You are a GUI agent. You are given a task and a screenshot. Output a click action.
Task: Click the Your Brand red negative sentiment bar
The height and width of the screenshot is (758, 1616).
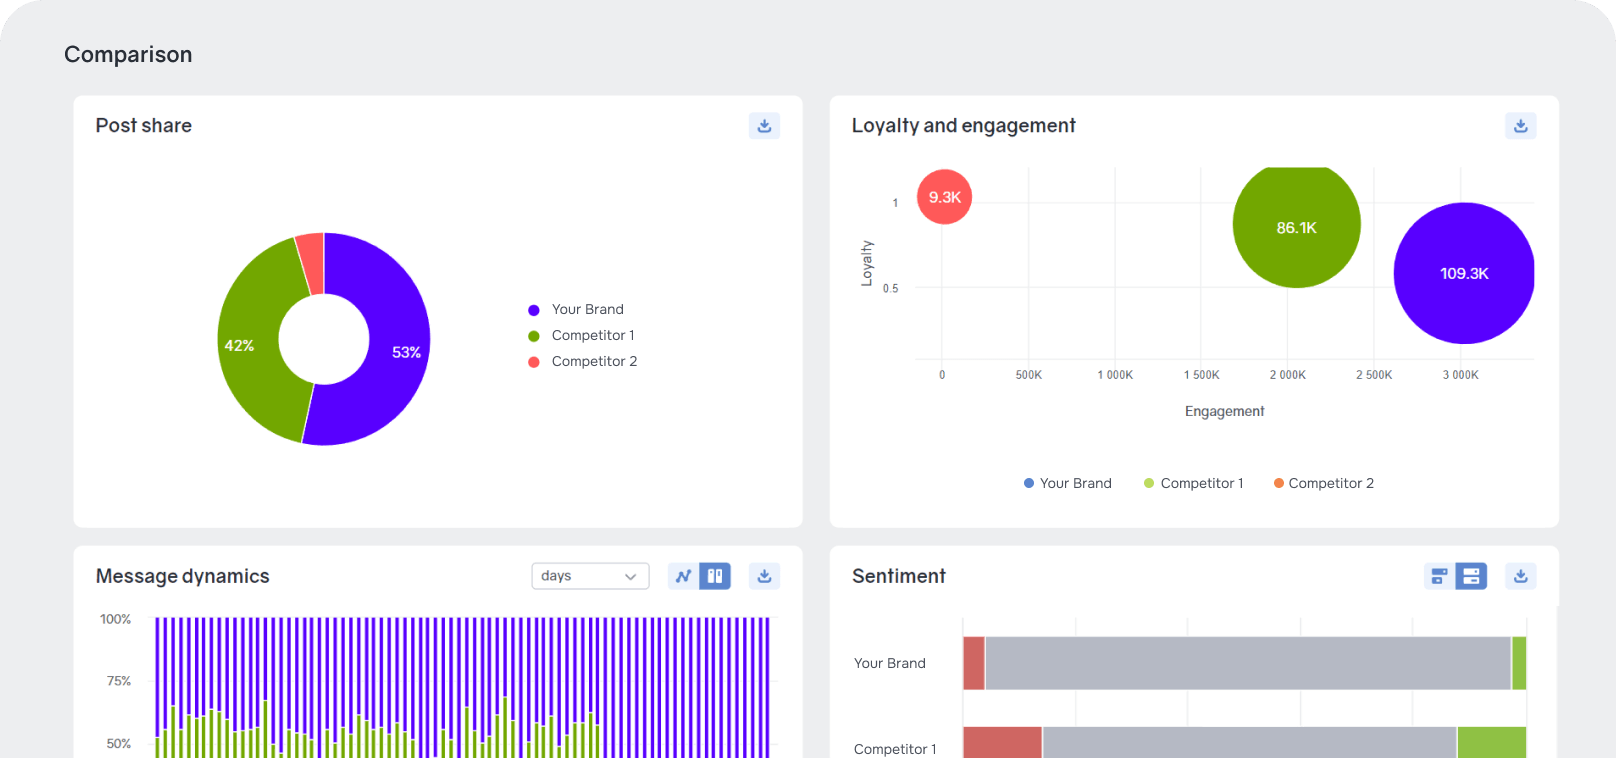click(974, 663)
